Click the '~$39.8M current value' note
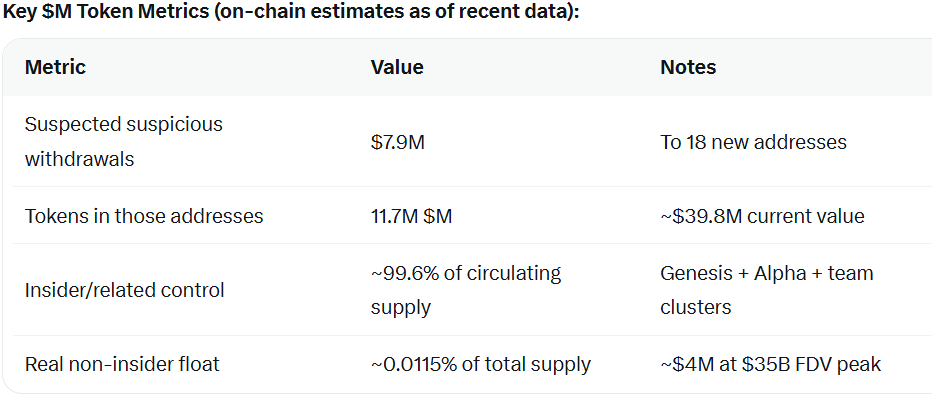Screen dimensions: 932x410 point(762,216)
